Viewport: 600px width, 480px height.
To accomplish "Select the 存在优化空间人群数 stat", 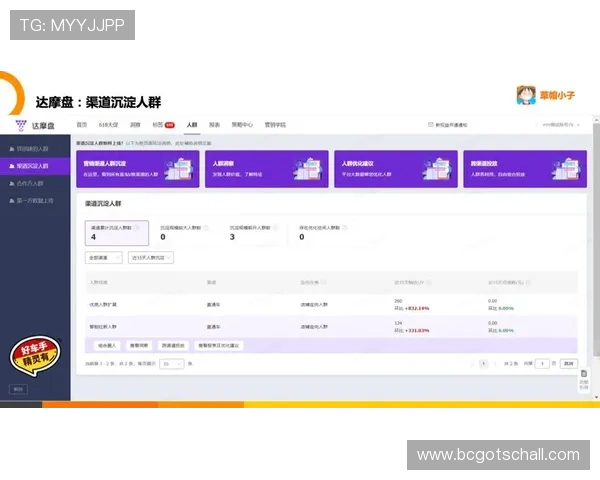I will tap(323, 233).
